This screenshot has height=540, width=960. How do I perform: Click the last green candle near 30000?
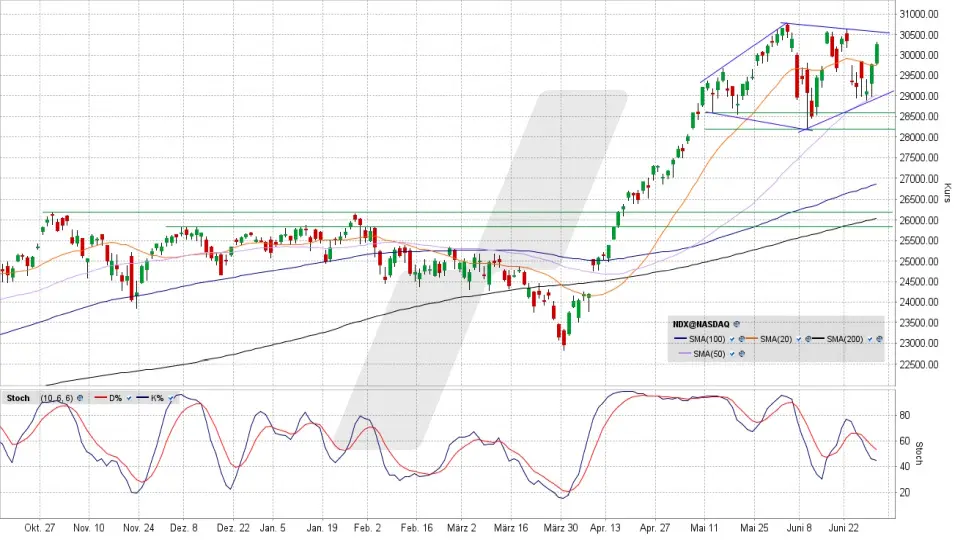click(877, 53)
